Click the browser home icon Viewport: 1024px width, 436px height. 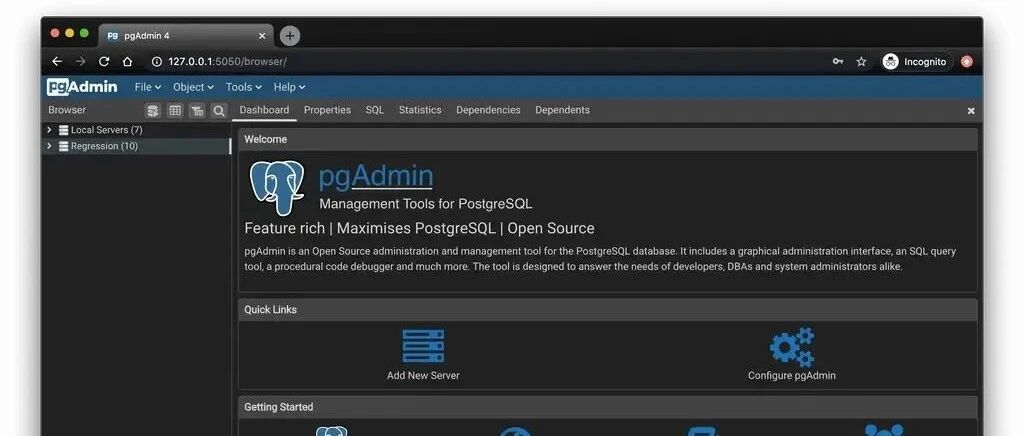tap(127, 61)
